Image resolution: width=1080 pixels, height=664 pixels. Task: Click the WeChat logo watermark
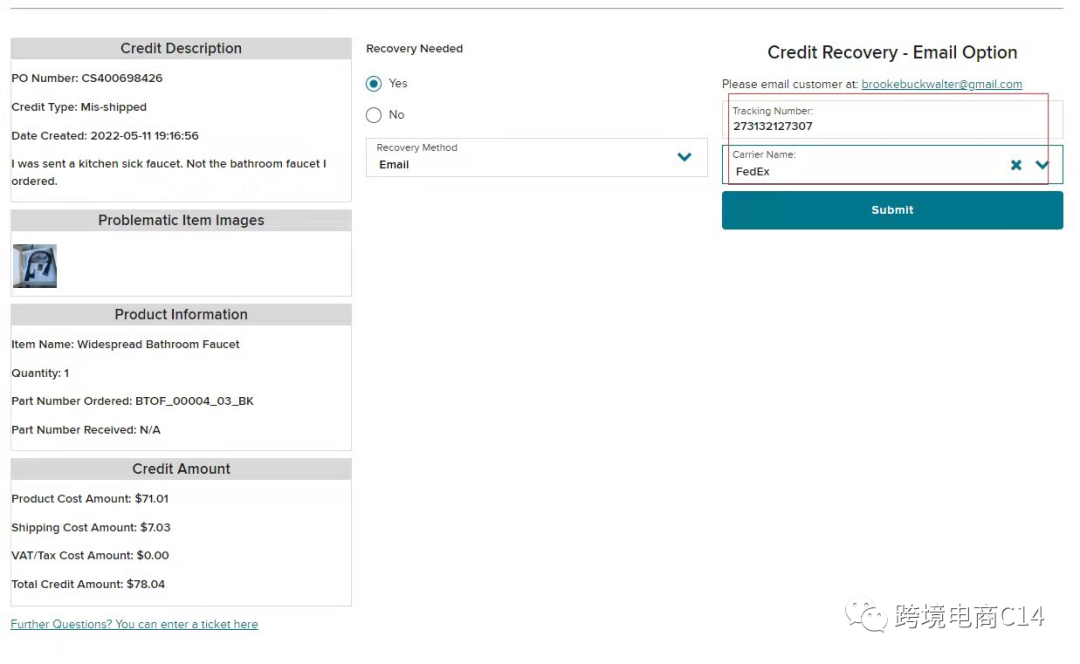point(866,616)
